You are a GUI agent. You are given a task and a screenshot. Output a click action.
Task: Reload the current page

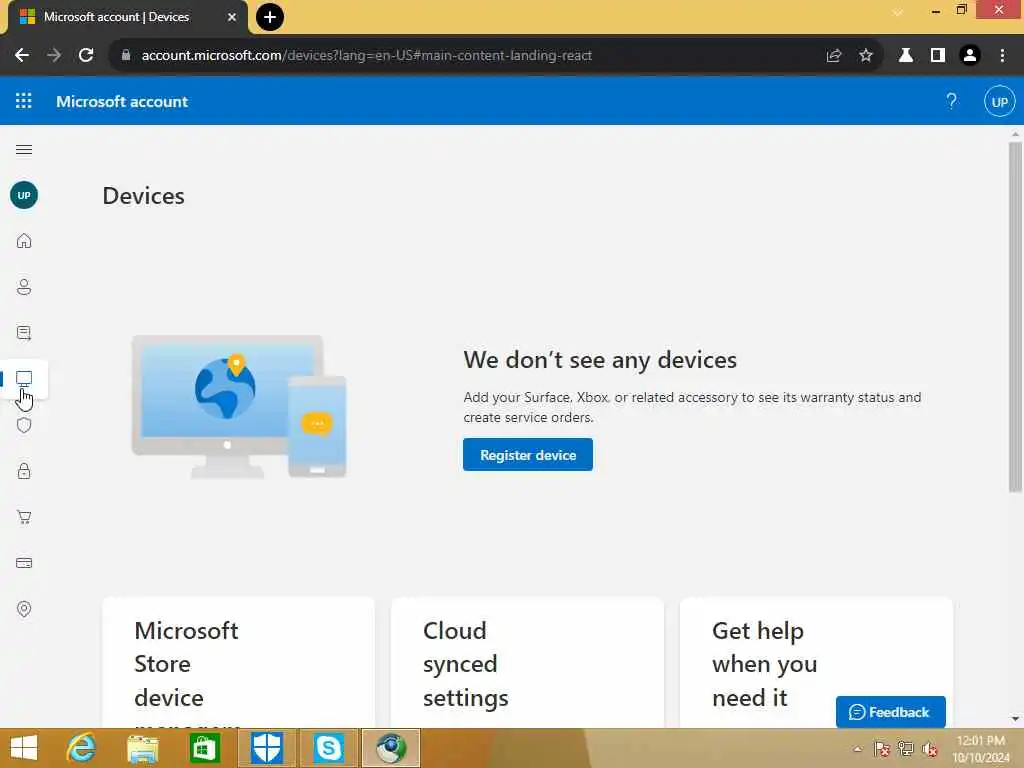[x=86, y=56]
